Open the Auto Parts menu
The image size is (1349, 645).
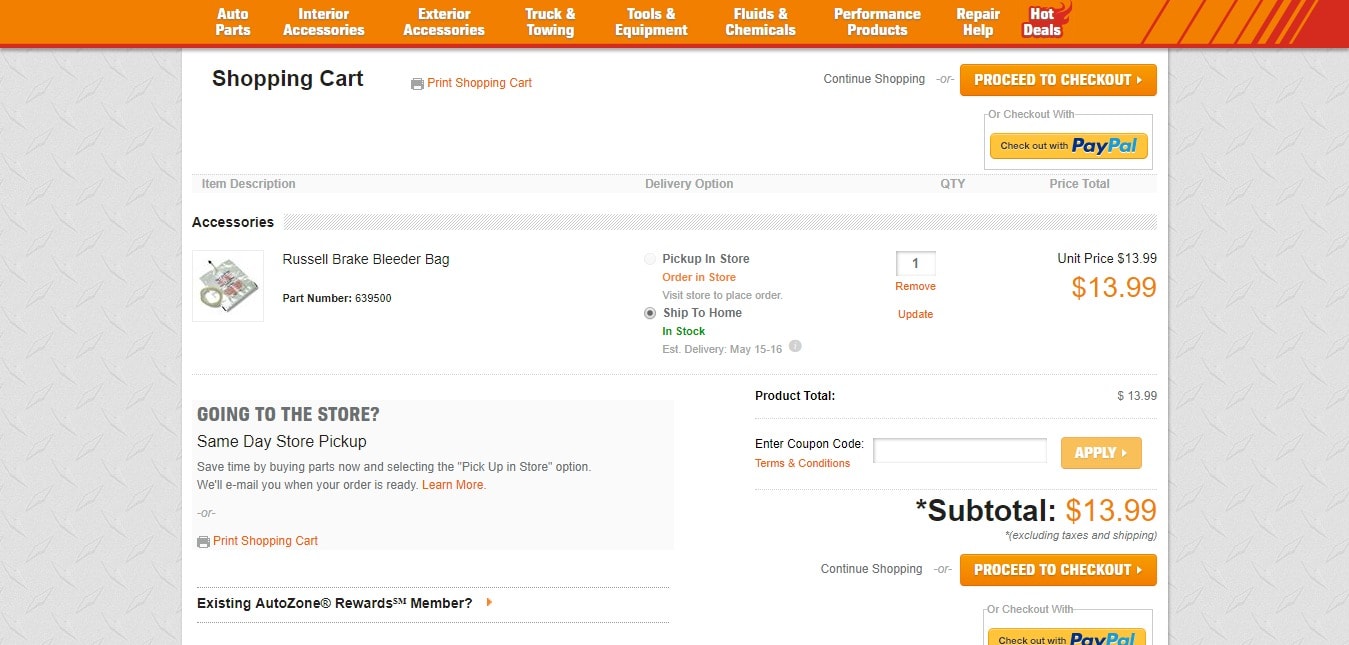[233, 22]
